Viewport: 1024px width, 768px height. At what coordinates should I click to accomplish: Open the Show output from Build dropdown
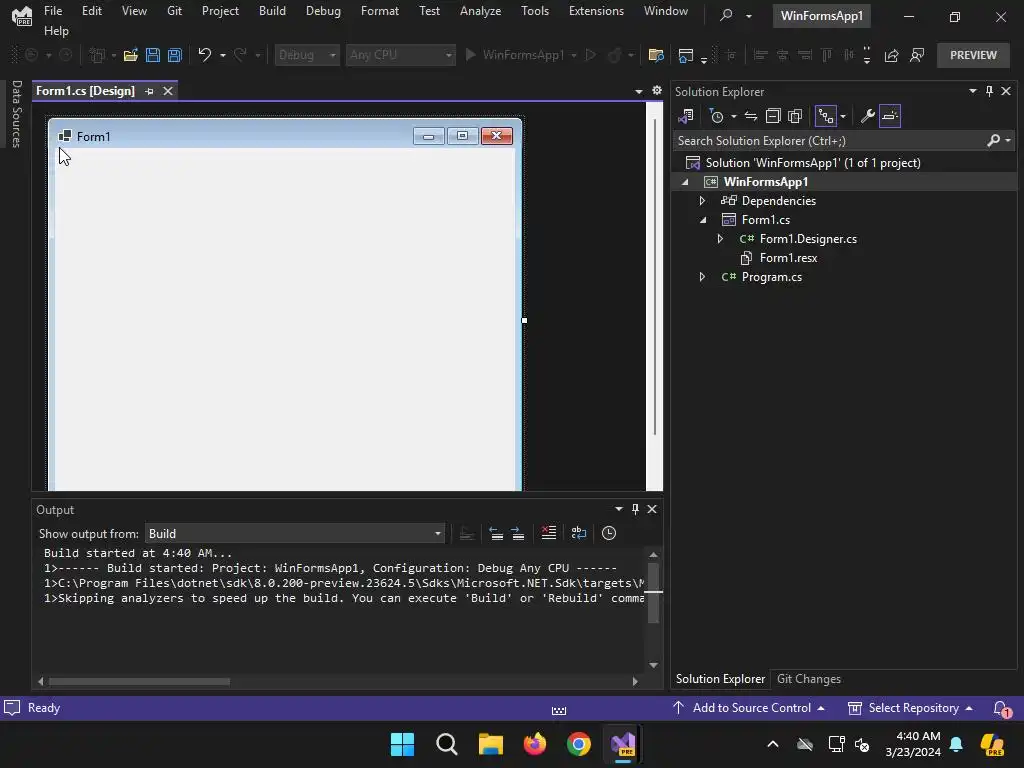coord(295,534)
